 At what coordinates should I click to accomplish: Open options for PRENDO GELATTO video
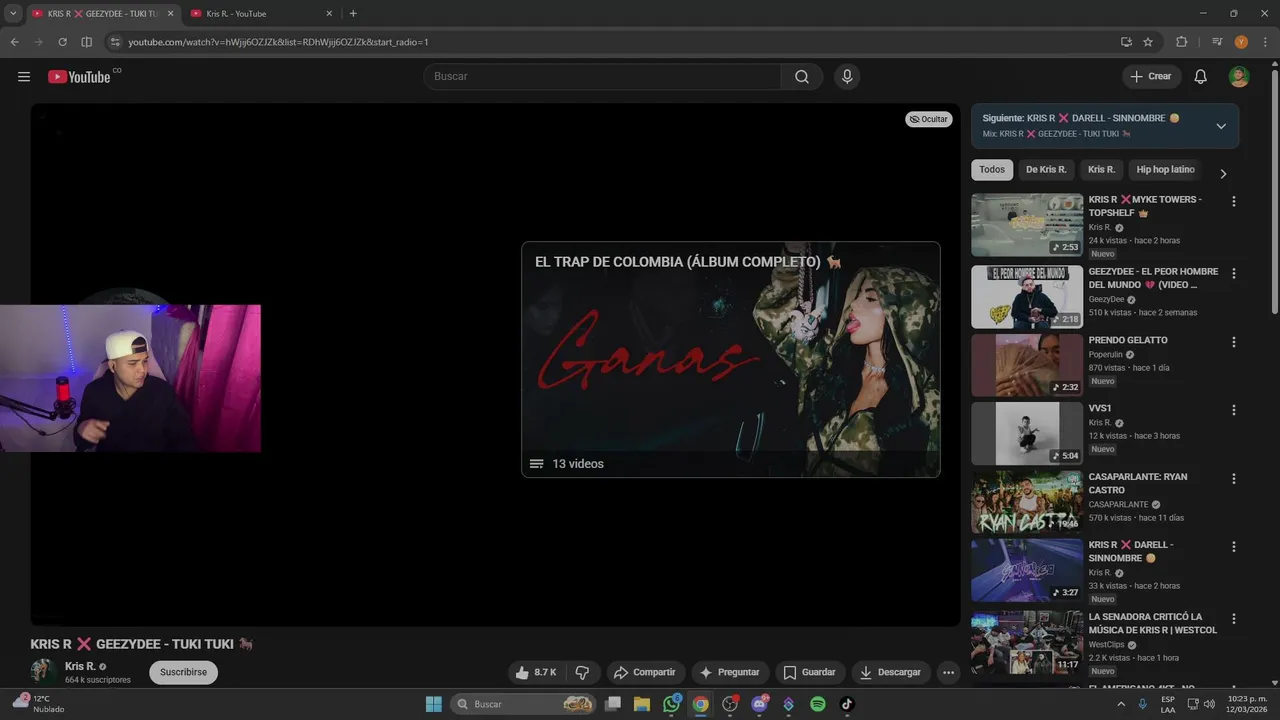[1233, 342]
